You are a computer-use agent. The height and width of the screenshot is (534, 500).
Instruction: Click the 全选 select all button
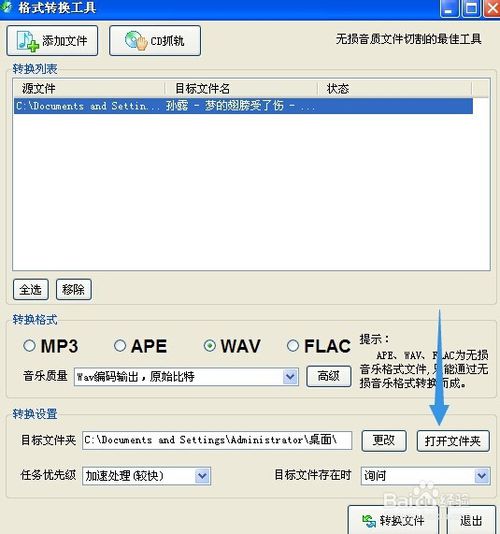pyautogui.click(x=31, y=289)
